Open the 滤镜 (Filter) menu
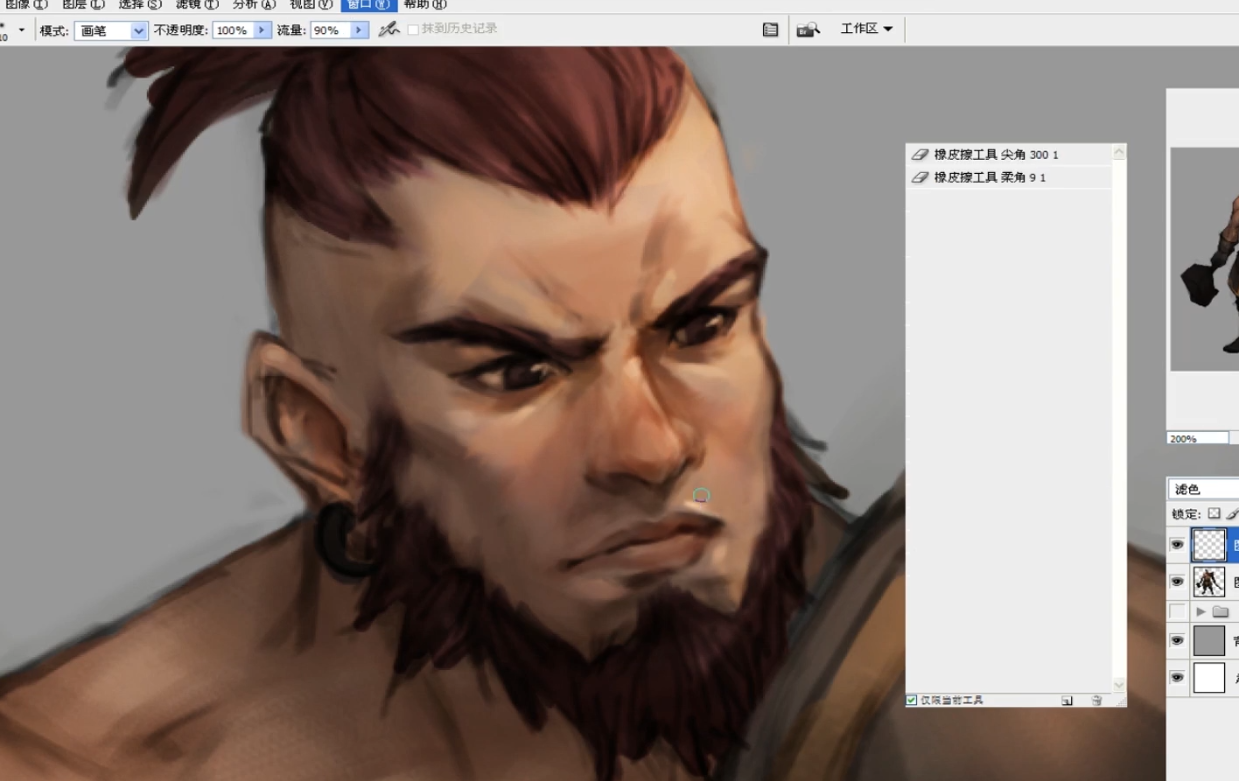The height and width of the screenshot is (781, 1239). (197, 5)
